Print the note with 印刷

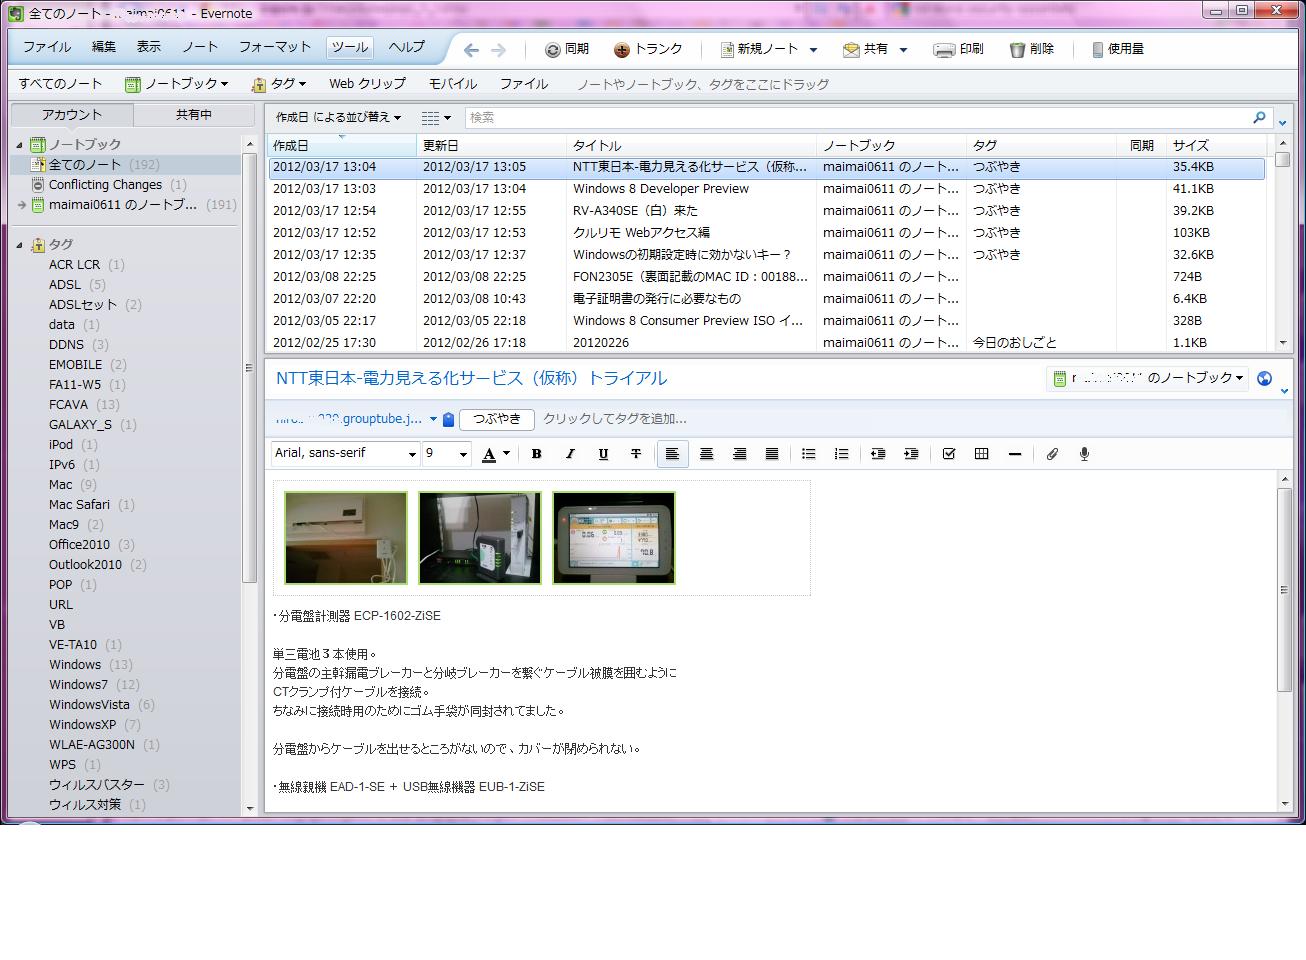click(x=958, y=49)
